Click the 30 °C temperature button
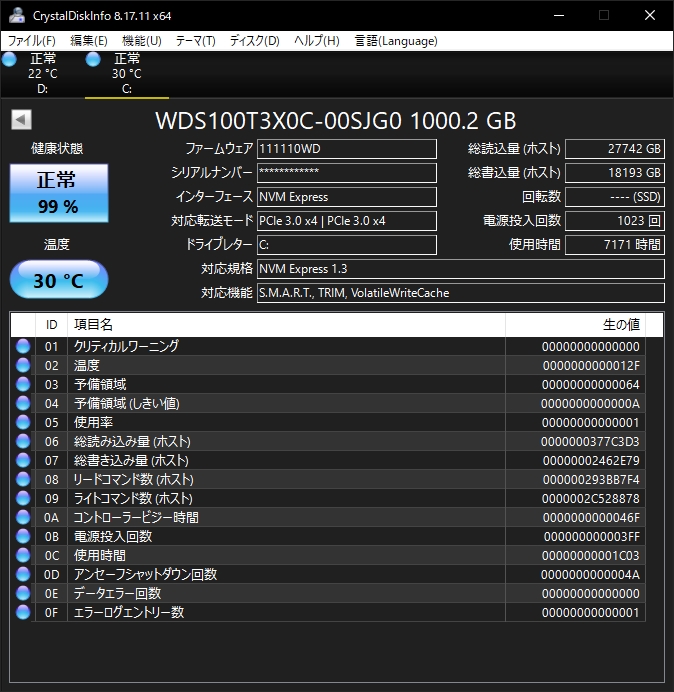Viewport: 674px width, 692px height. point(59,279)
